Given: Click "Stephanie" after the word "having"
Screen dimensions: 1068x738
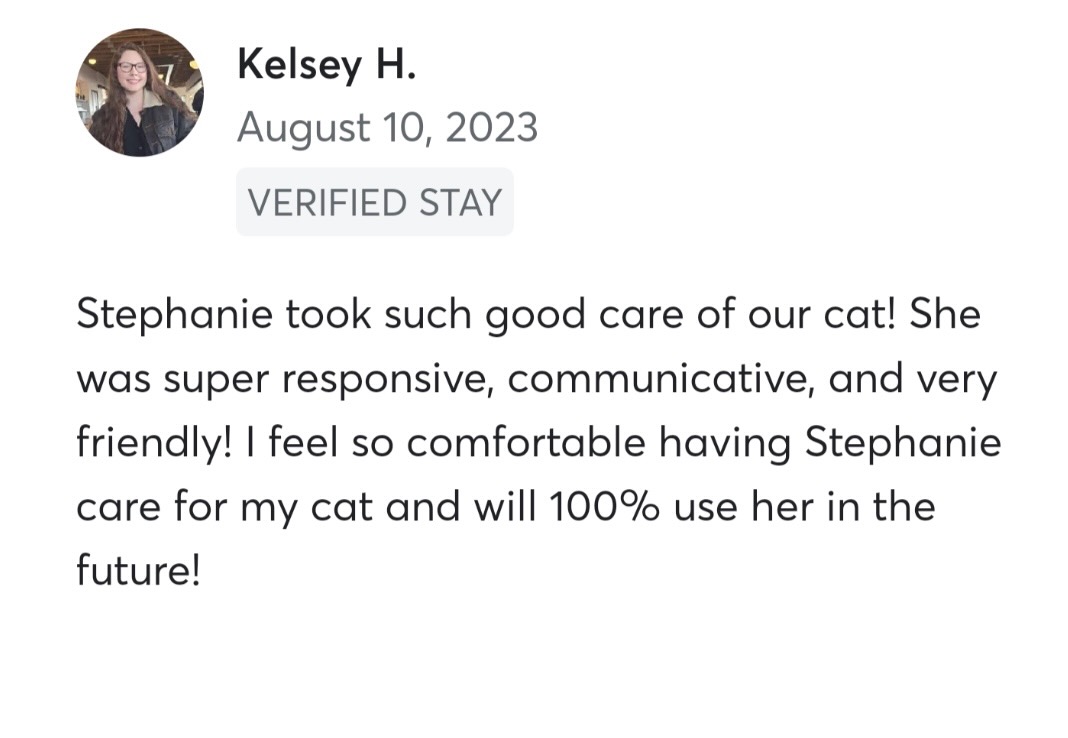Looking at the screenshot, I should 903,443.
